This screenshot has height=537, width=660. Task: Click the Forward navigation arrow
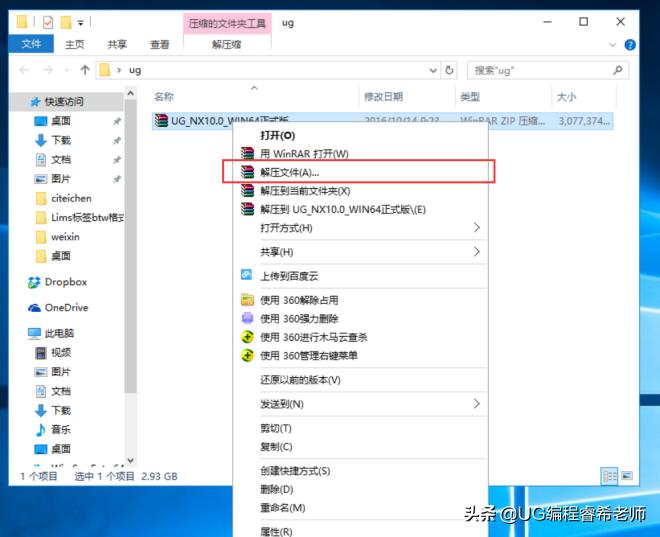pyautogui.click(x=48, y=70)
